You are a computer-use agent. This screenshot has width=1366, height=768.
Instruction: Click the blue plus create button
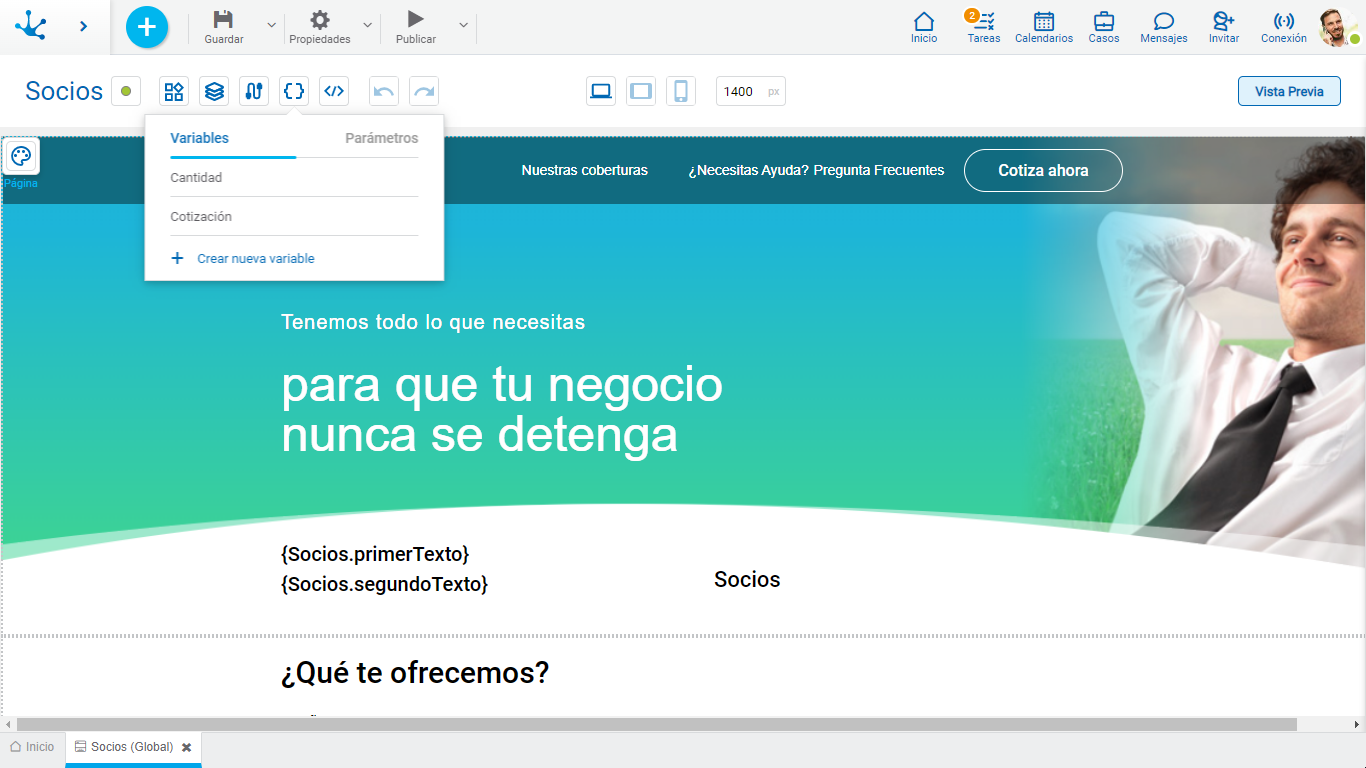(x=147, y=26)
